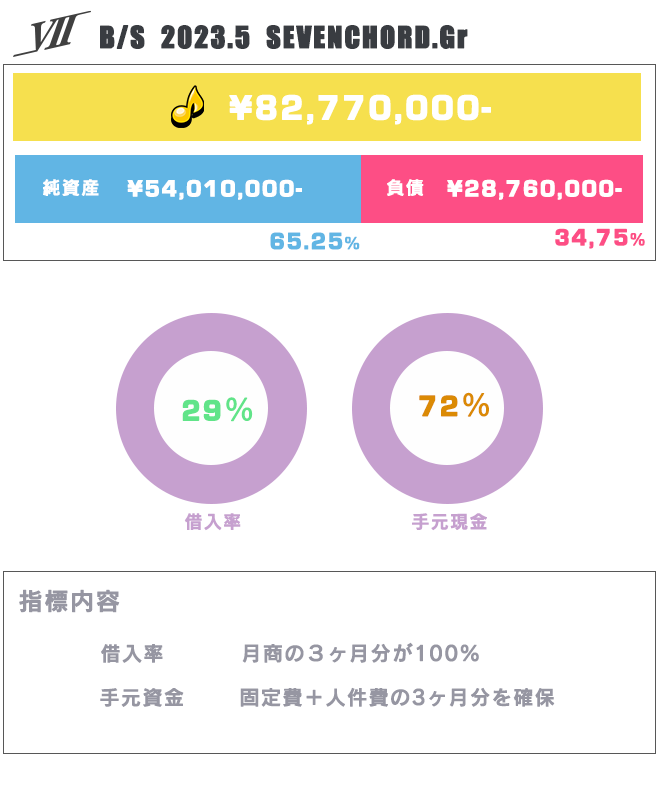
Task: Select the ¥28,760,000- liabilities amount
Action: coord(534,189)
